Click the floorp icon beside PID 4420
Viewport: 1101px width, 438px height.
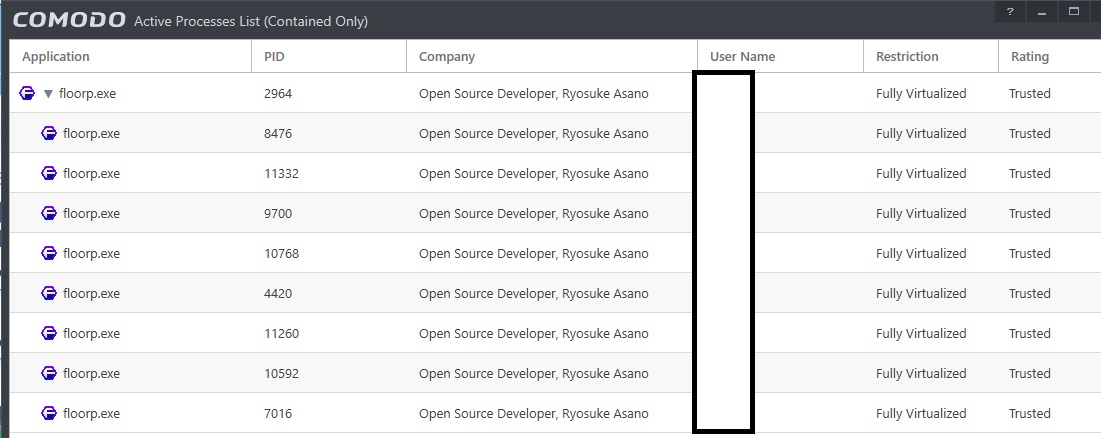(49, 293)
